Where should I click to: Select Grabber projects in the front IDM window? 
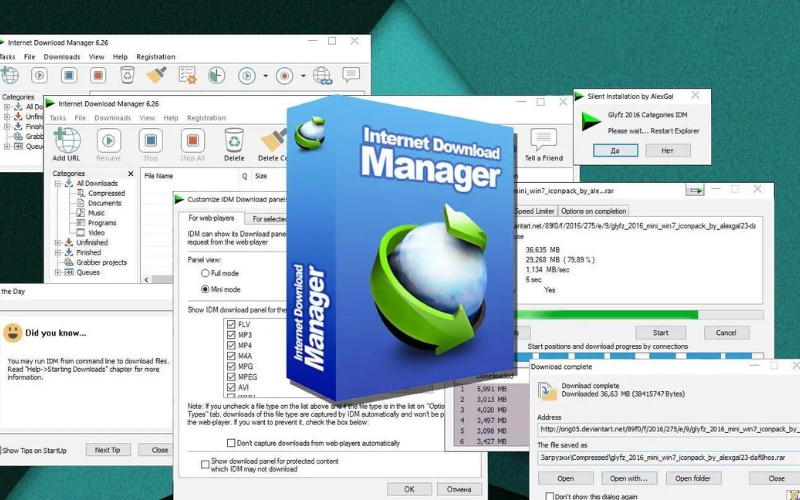(x=102, y=262)
